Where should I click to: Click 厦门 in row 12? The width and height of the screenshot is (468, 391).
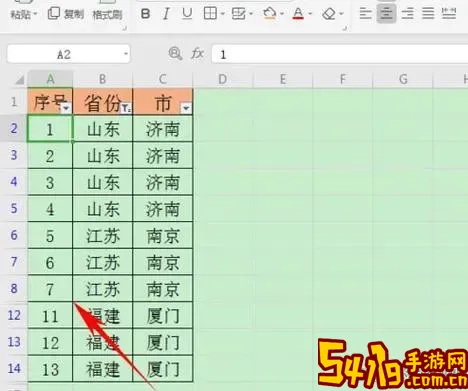163,316
